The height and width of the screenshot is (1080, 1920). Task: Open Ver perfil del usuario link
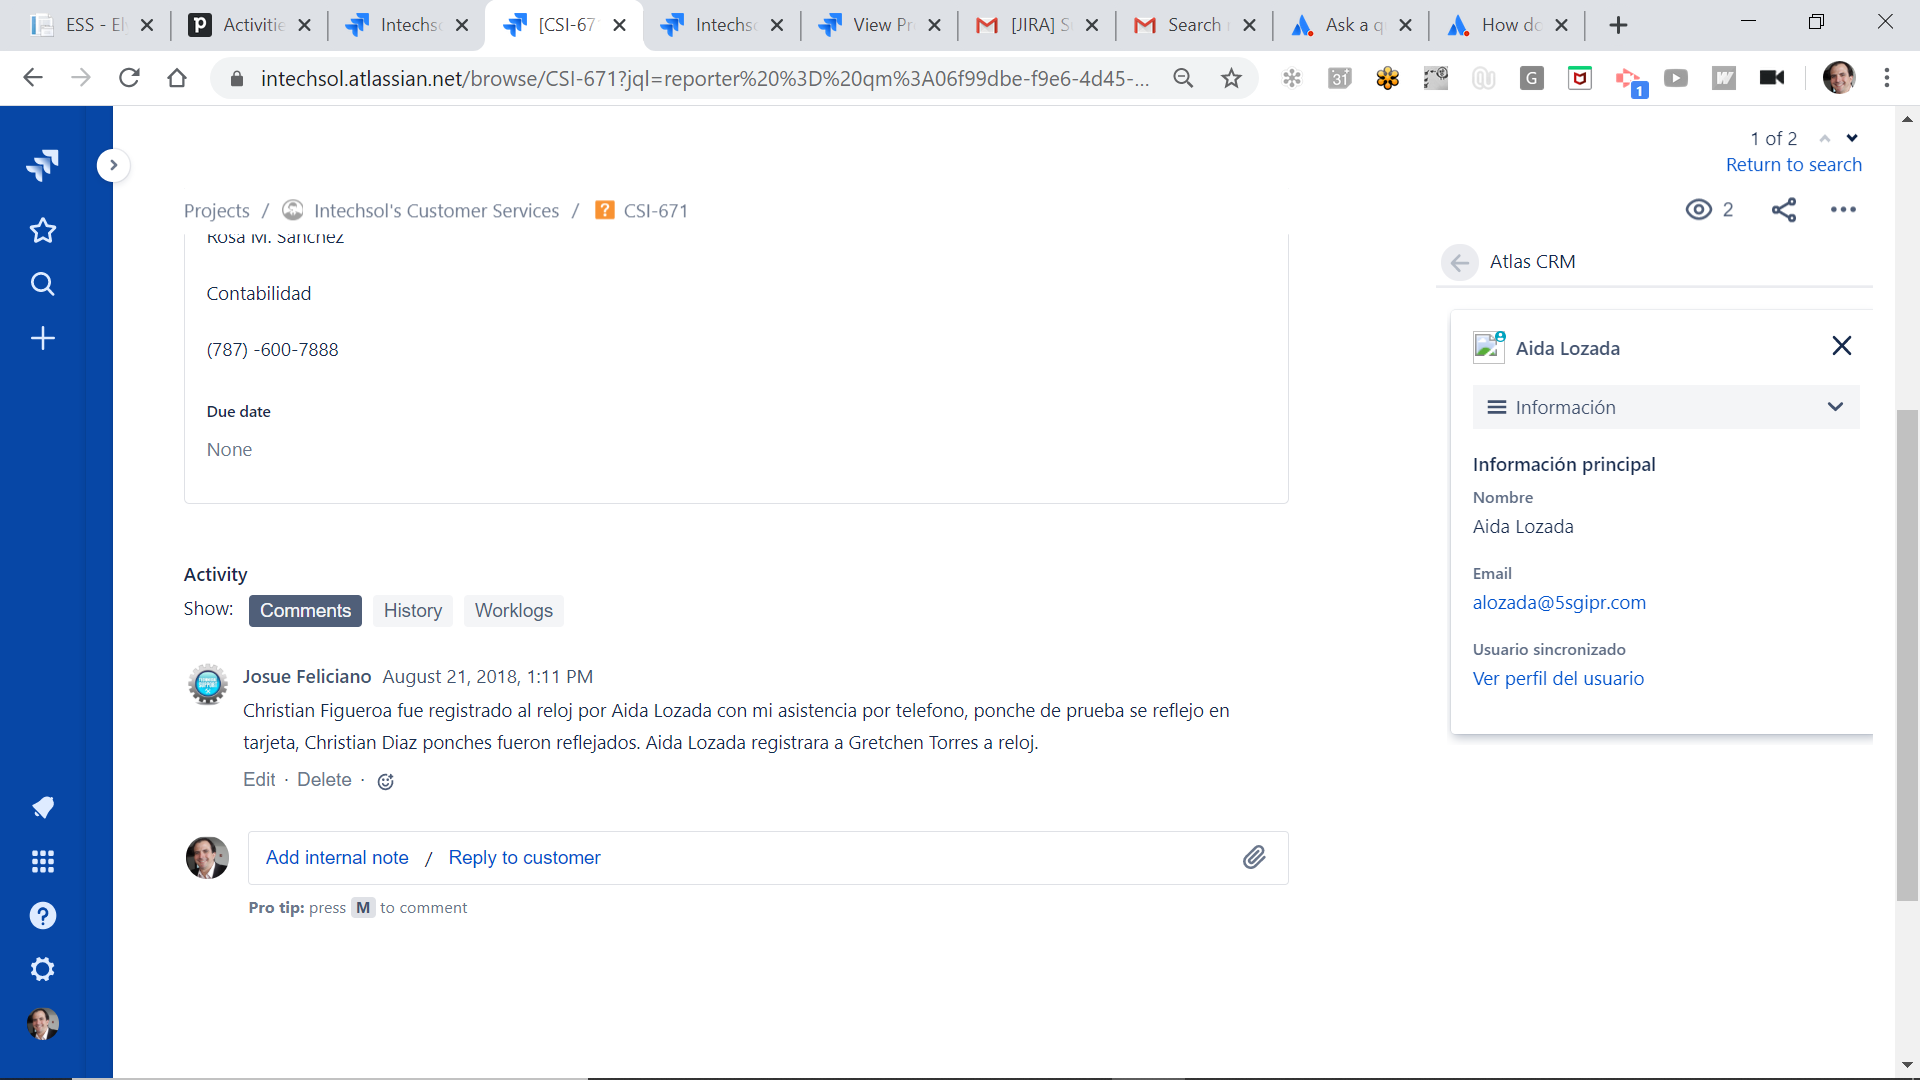coord(1557,679)
